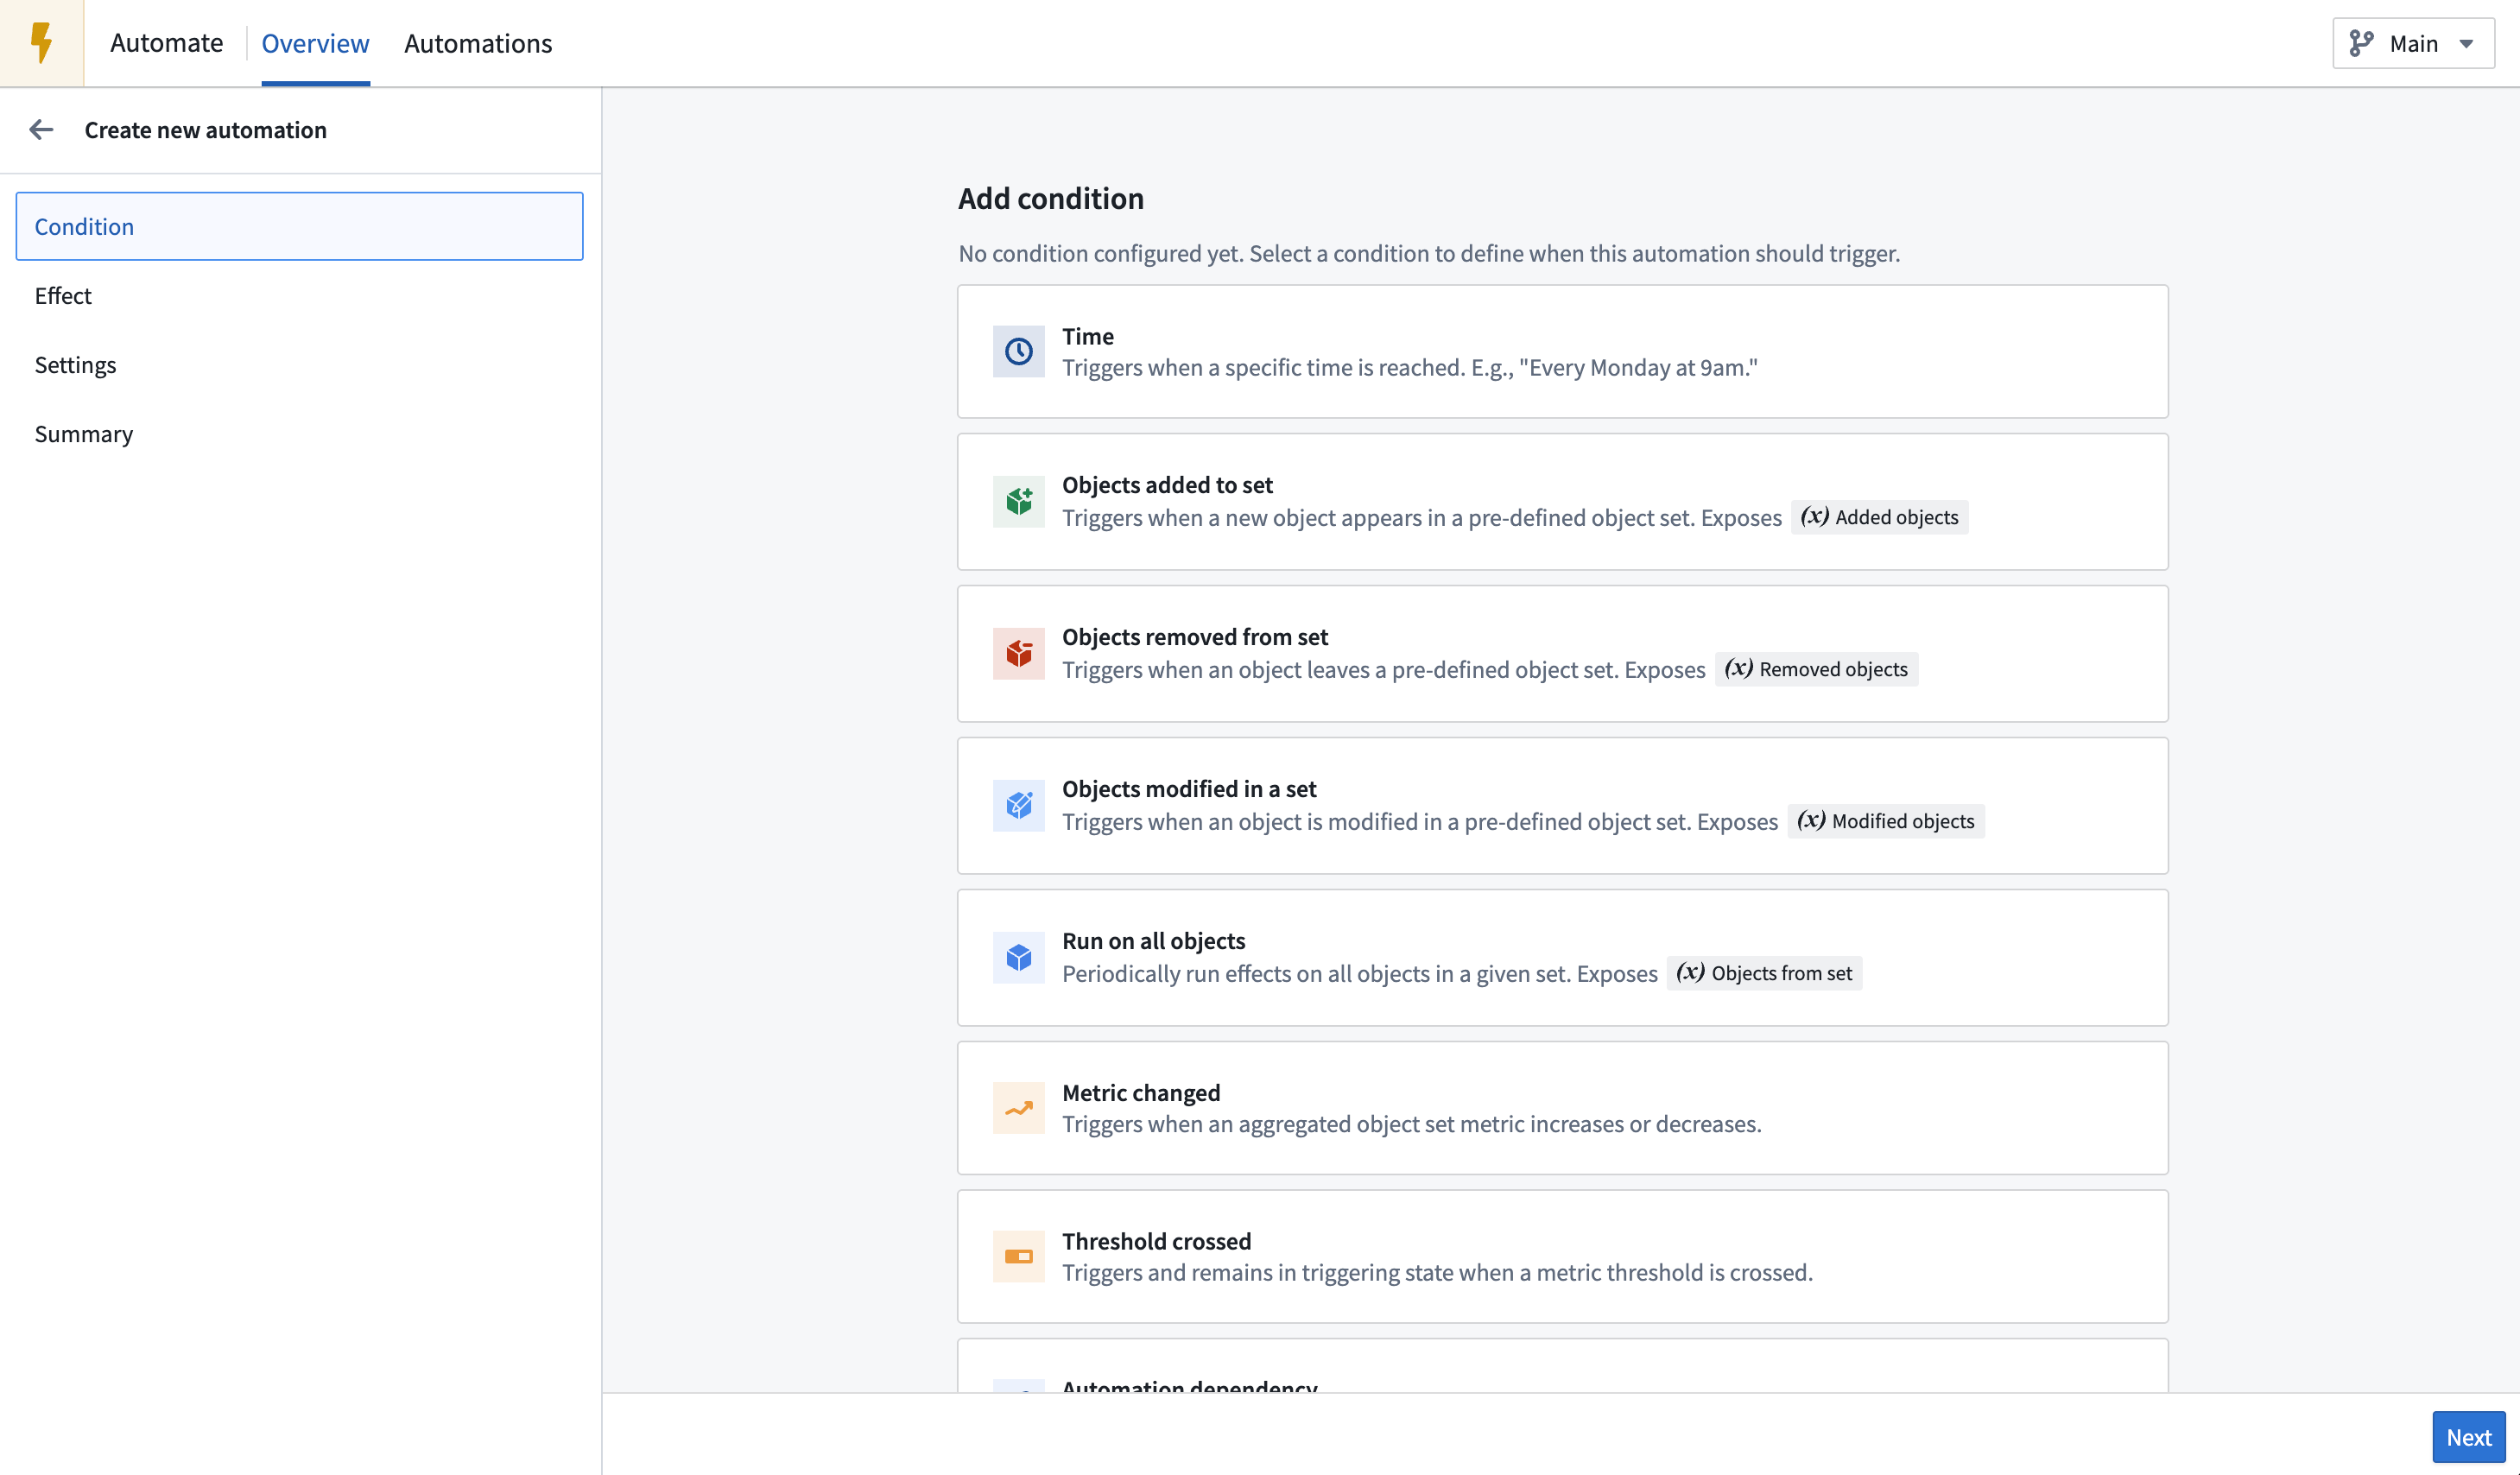Image resolution: width=2520 pixels, height=1475 pixels.
Task: Click the Metric changed trend arrow icon
Action: (x=1018, y=1108)
